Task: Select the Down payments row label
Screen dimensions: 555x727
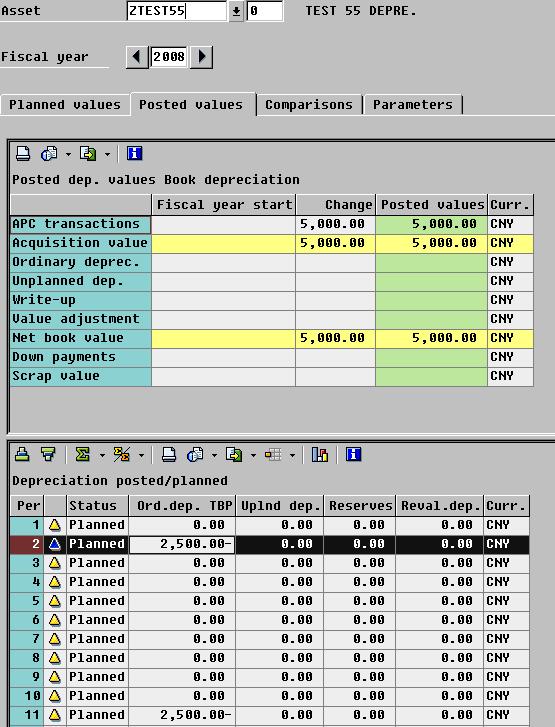Action: tap(81, 357)
